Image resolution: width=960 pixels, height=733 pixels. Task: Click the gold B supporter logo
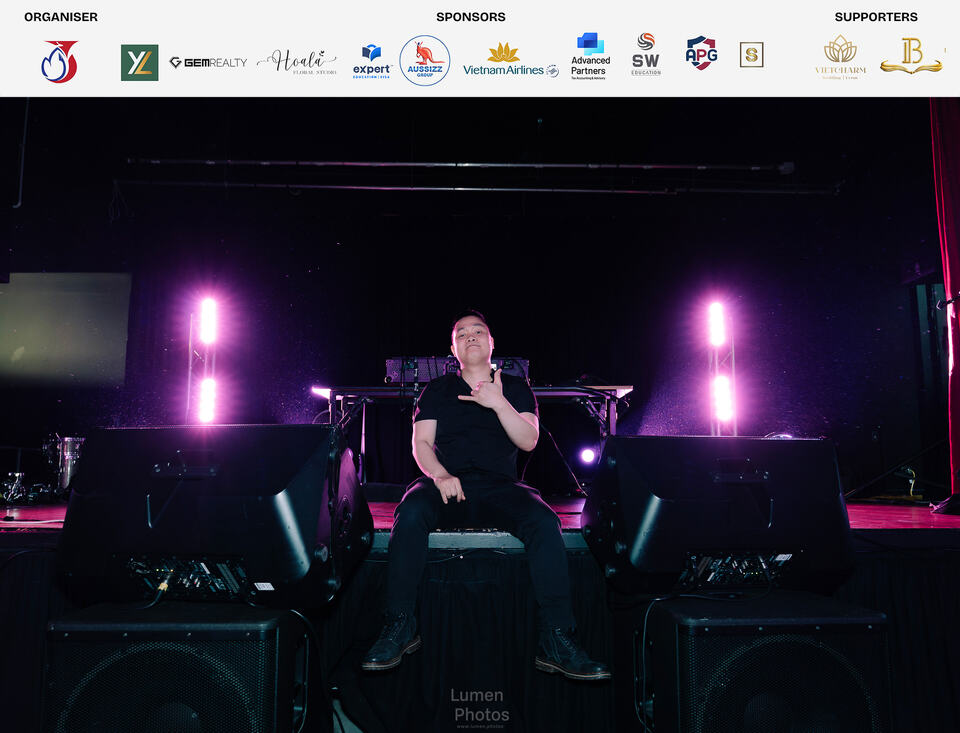pos(911,56)
